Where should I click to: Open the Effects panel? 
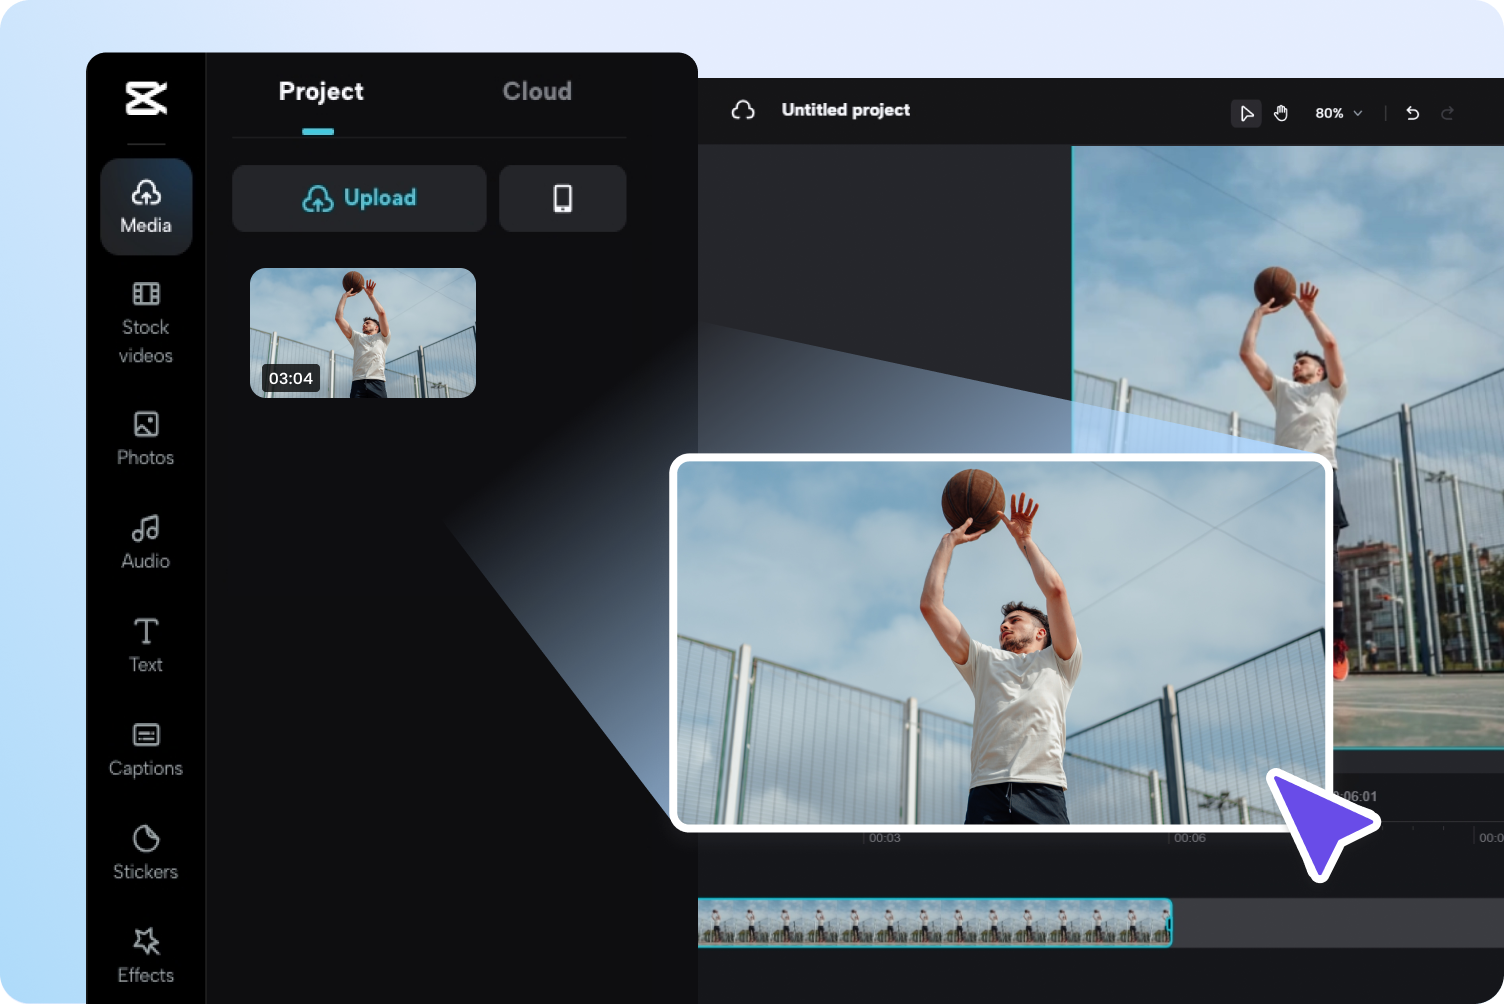coord(146,956)
